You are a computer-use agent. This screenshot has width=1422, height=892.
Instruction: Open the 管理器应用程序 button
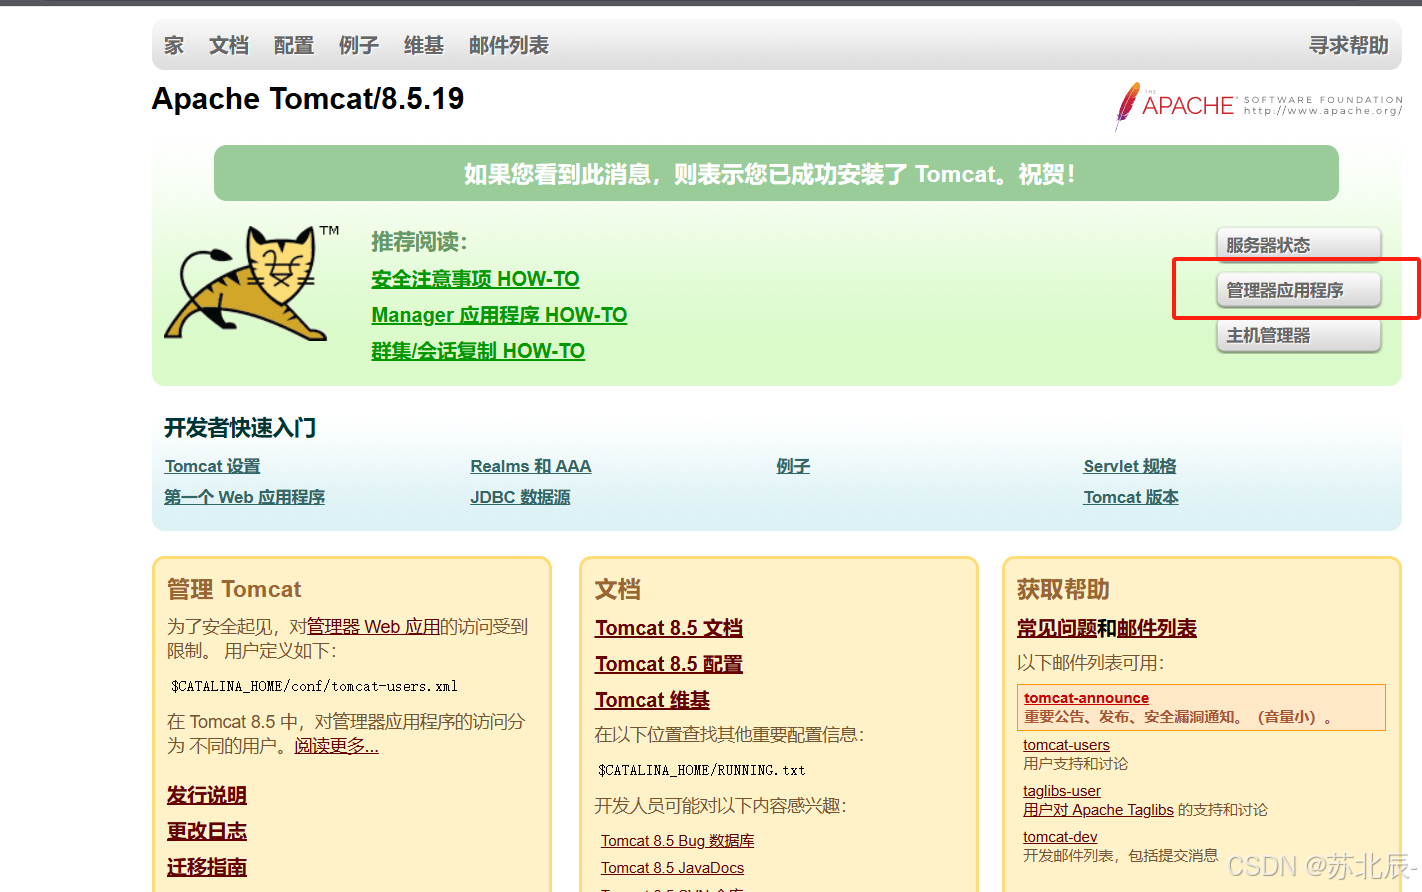click(x=1298, y=290)
